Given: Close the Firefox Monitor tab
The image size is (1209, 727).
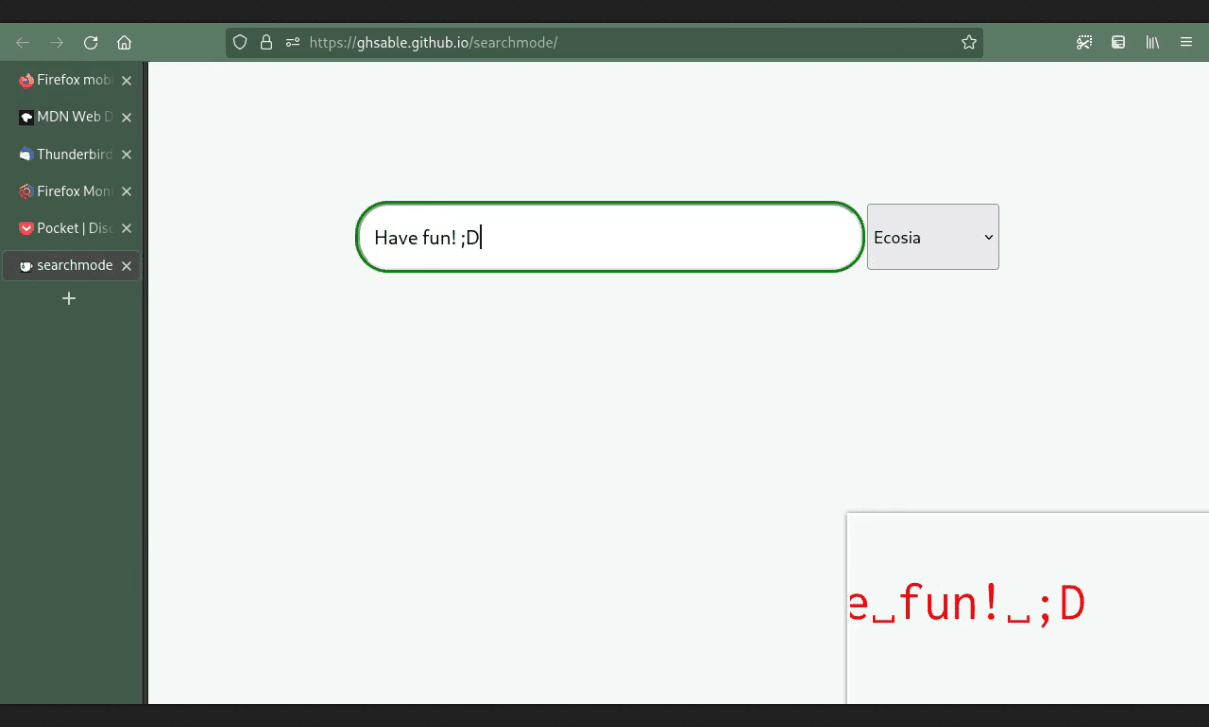Looking at the screenshot, I should 126,192.
